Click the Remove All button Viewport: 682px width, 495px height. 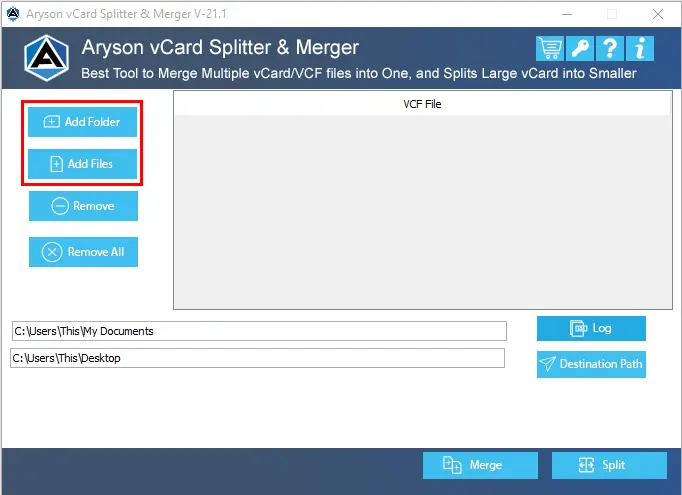83,252
